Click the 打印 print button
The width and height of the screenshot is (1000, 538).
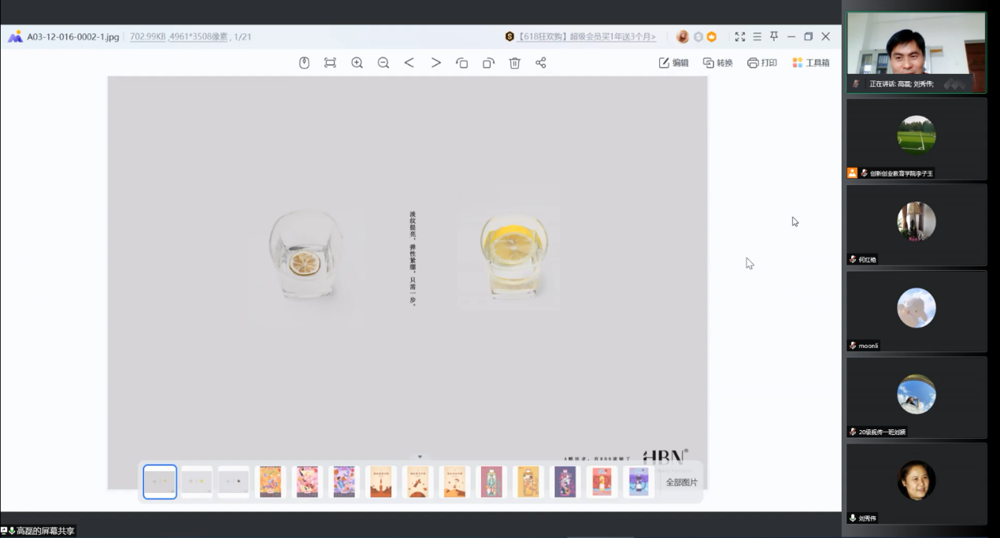761,63
